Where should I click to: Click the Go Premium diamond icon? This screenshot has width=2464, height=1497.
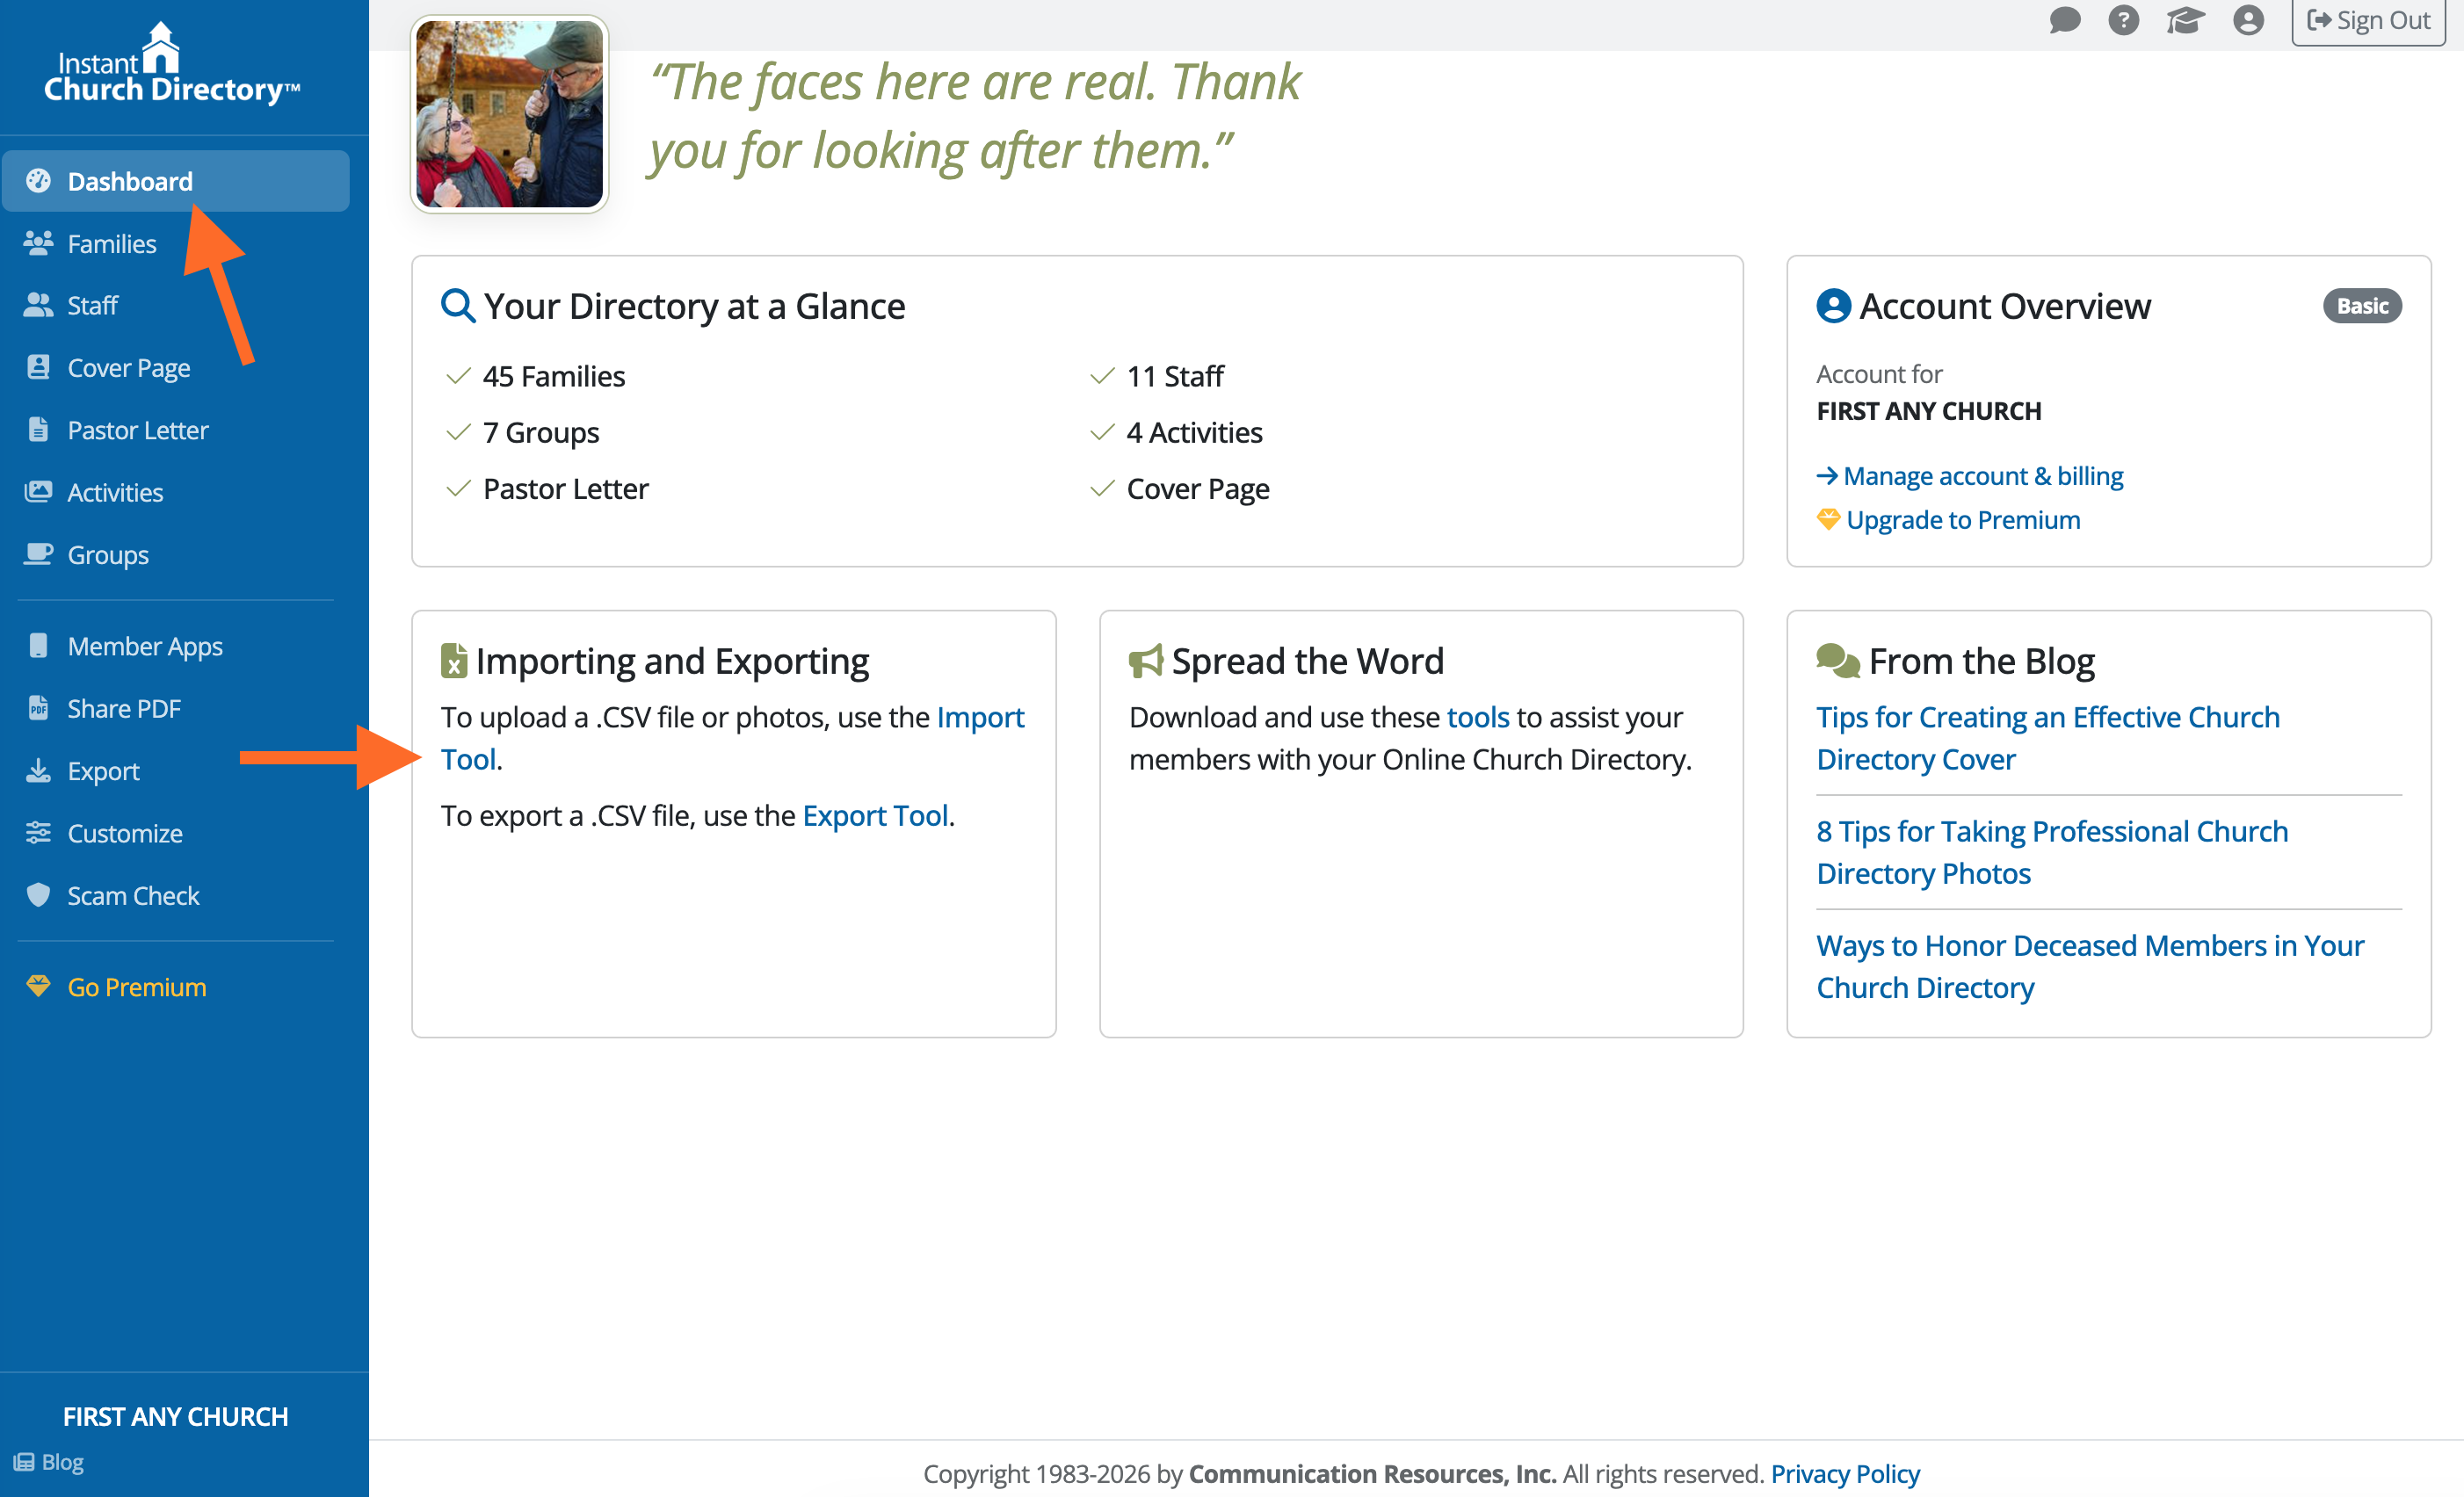pyautogui.click(x=38, y=986)
